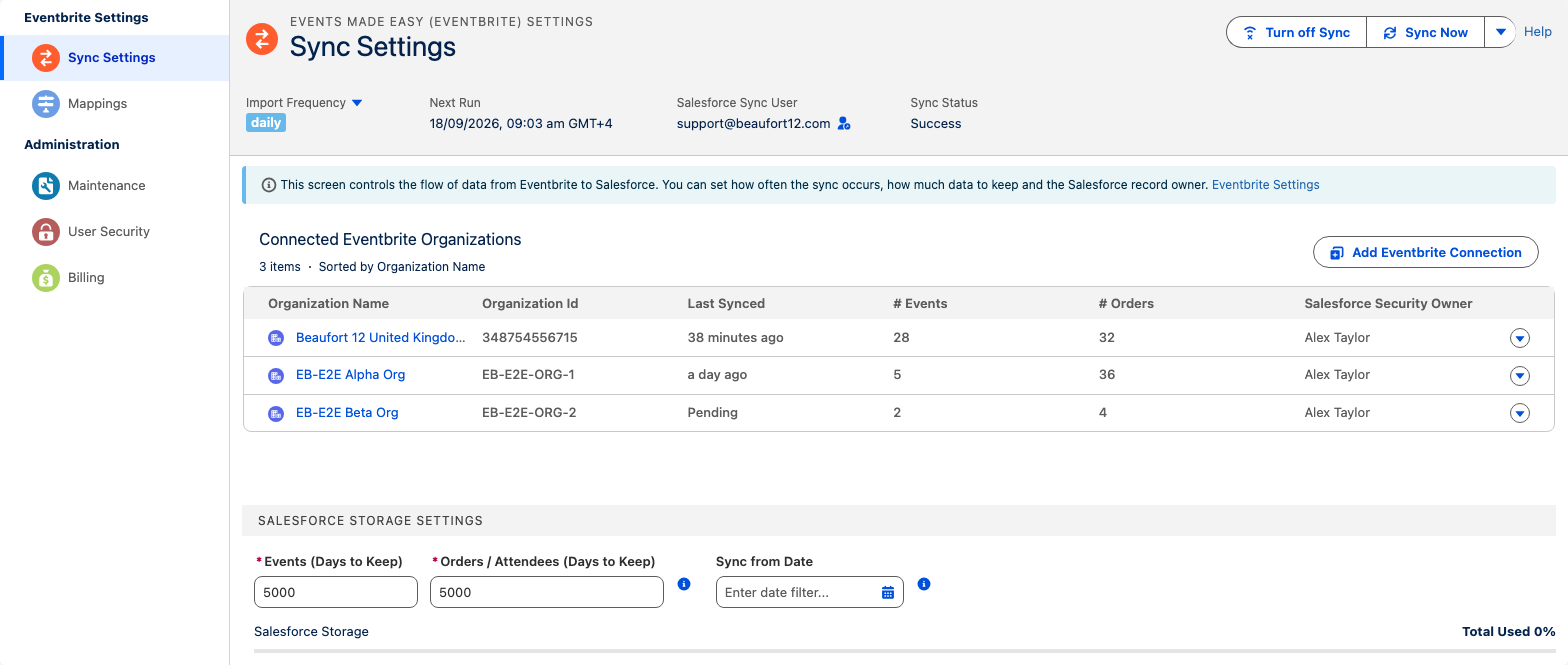The width and height of the screenshot is (1568, 665).
Task: Click the organization icon for EB-E2E Beta Org
Action: [276, 413]
